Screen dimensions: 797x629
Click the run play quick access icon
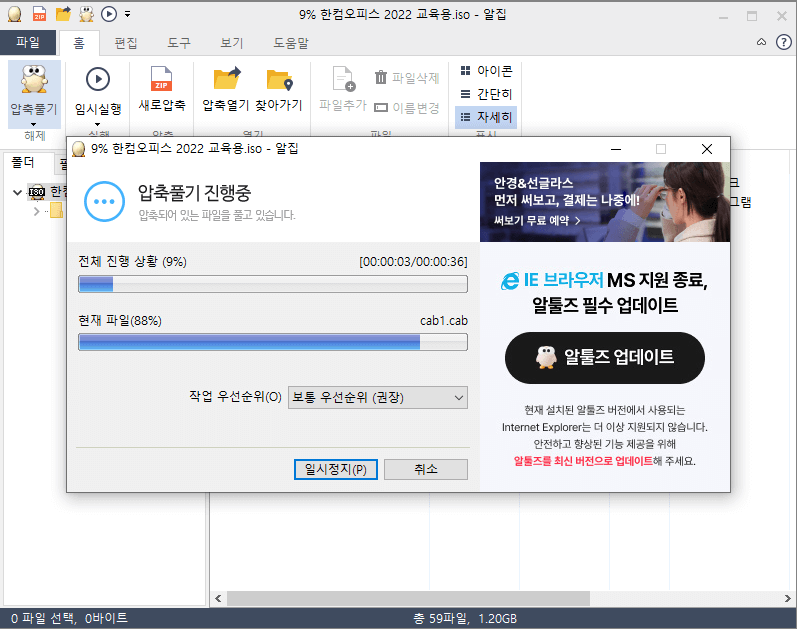[x=109, y=14]
